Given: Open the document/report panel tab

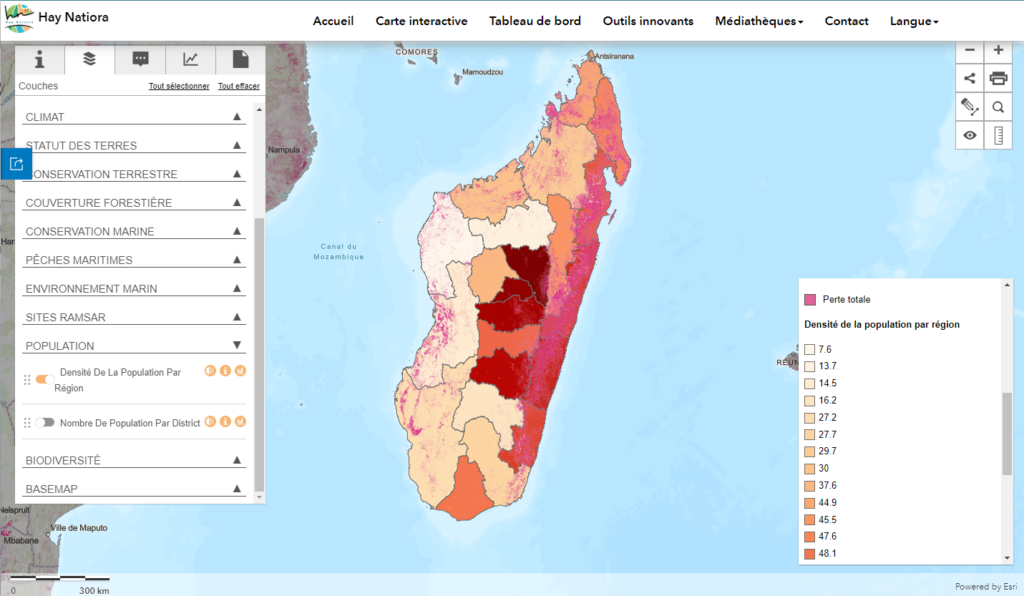Looking at the screenshot, I should [x=239, y=59].
